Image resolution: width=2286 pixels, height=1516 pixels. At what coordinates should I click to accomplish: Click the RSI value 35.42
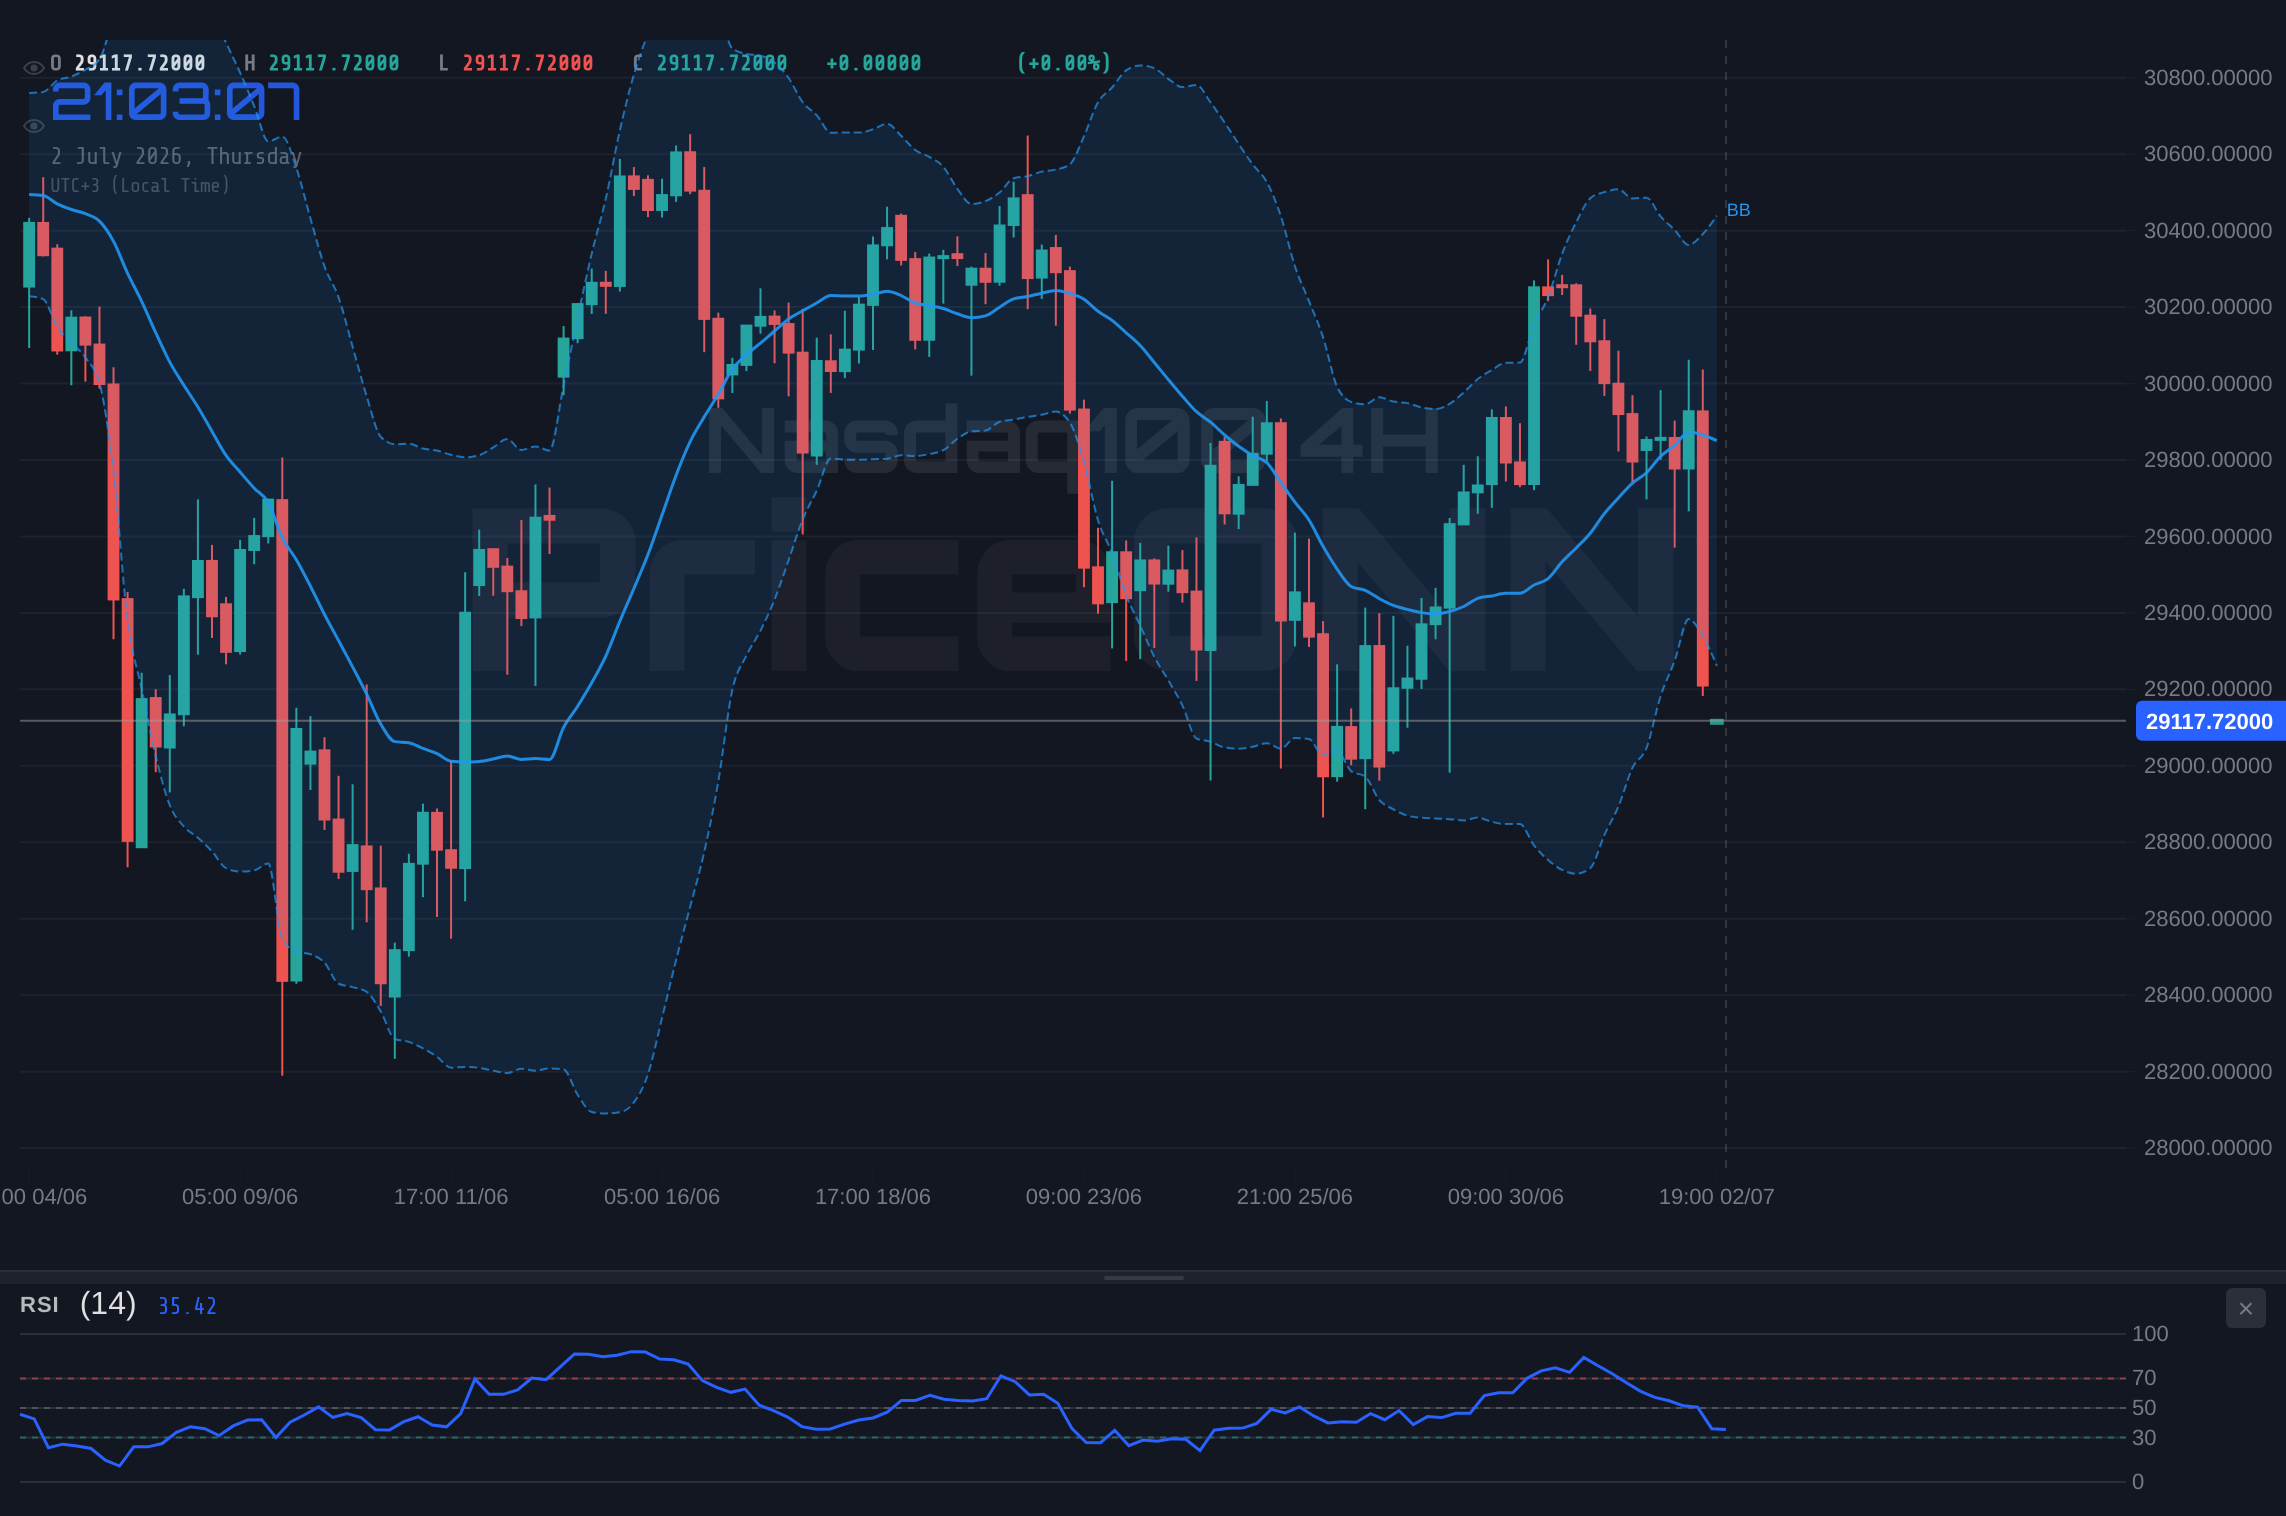coord(187,1306)
